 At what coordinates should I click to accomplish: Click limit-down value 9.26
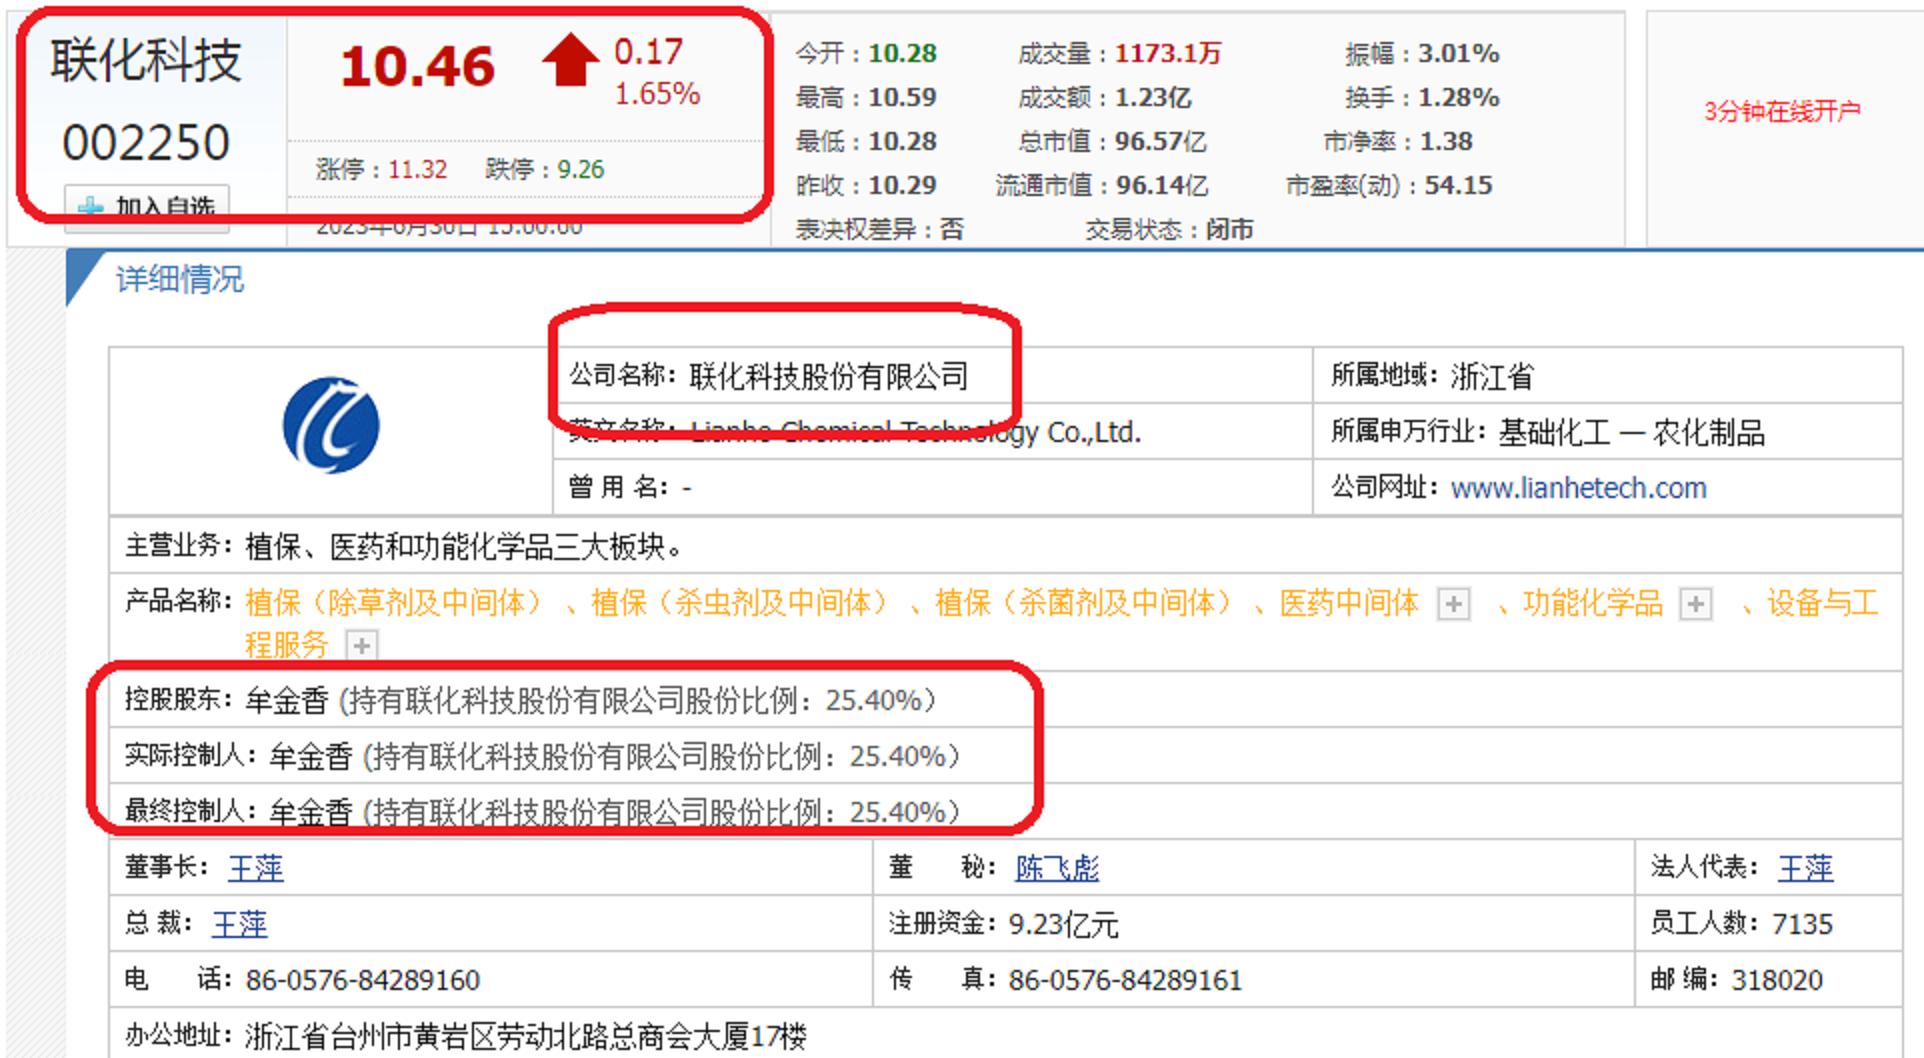(580, 169)
